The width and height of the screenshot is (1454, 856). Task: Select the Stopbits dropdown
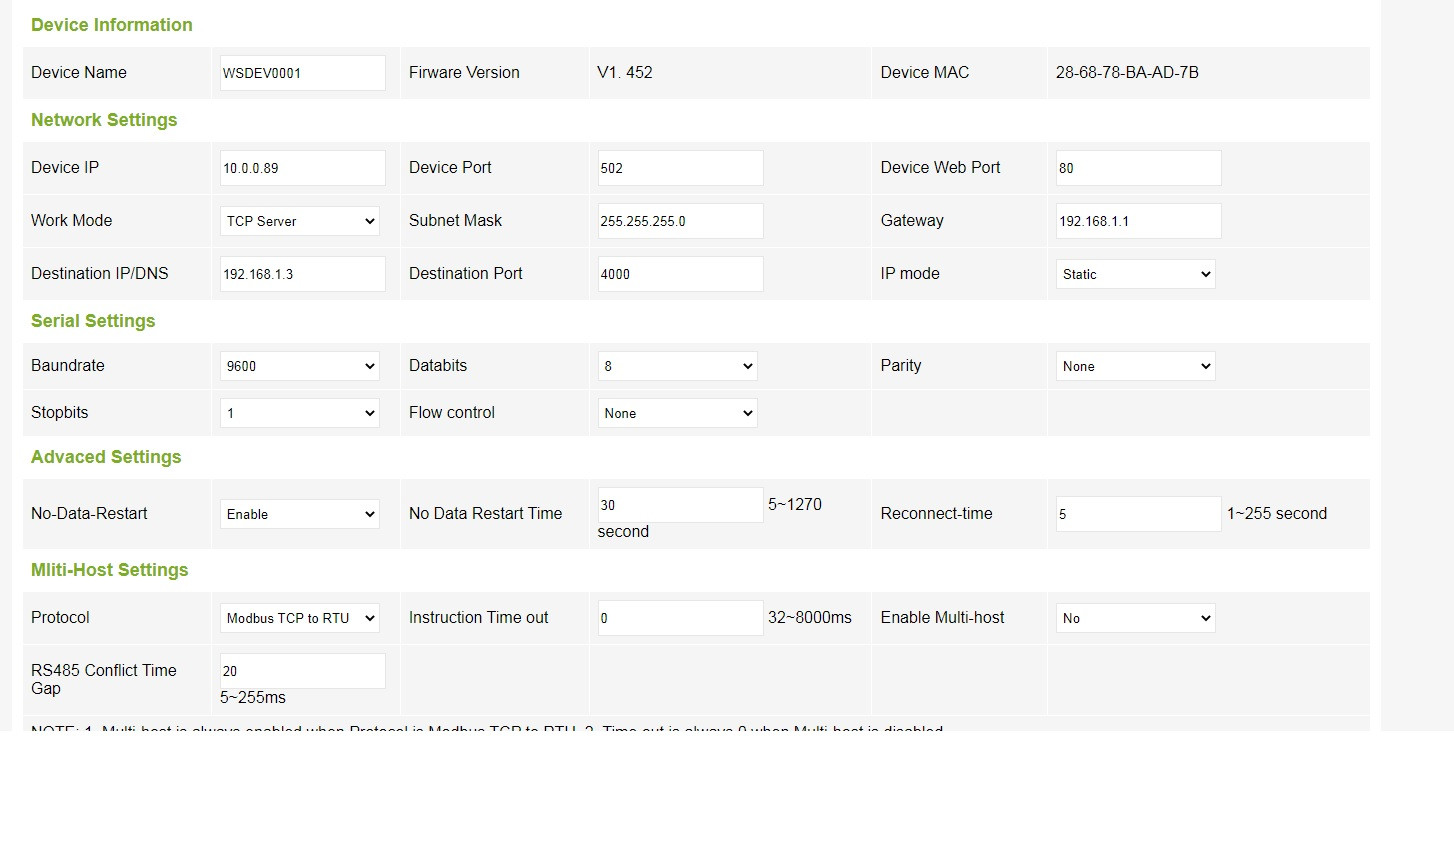(x=299, y=413)
